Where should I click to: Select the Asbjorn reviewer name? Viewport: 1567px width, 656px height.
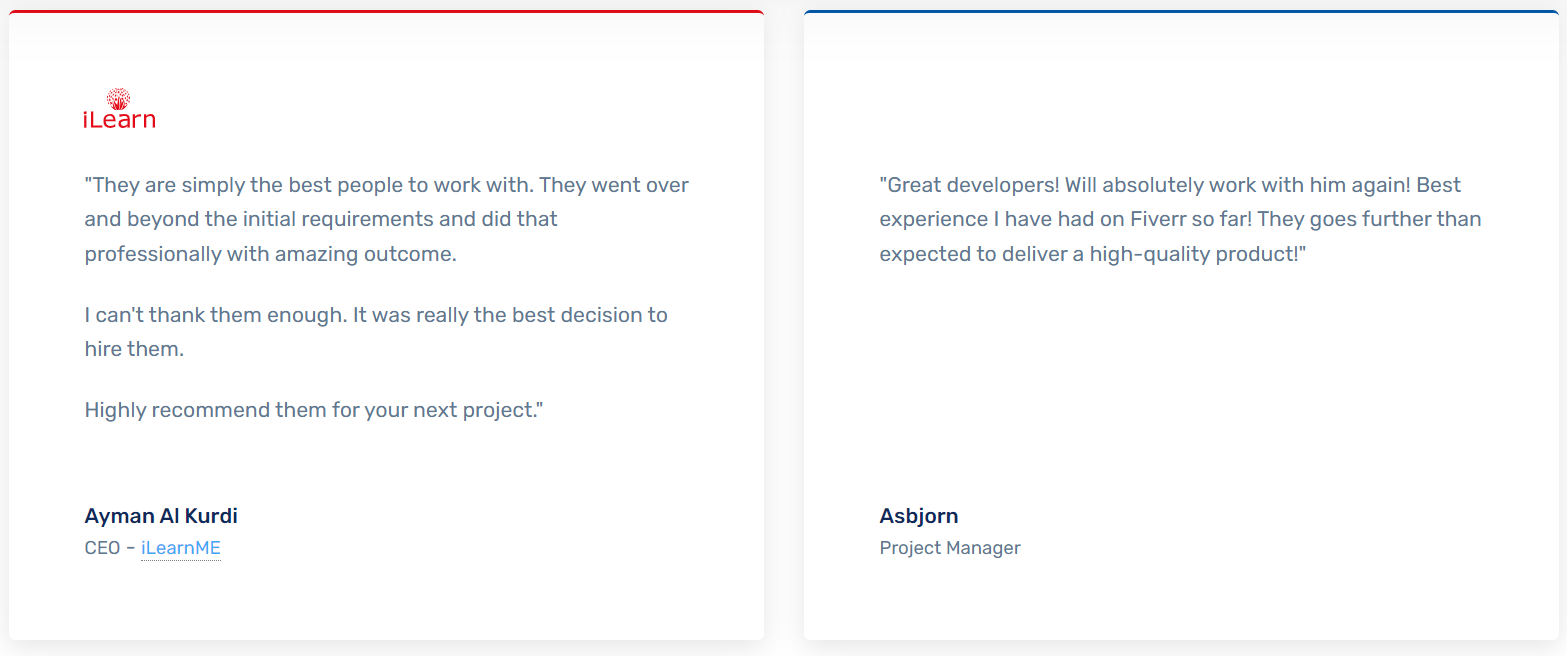[x=919, y=516]
